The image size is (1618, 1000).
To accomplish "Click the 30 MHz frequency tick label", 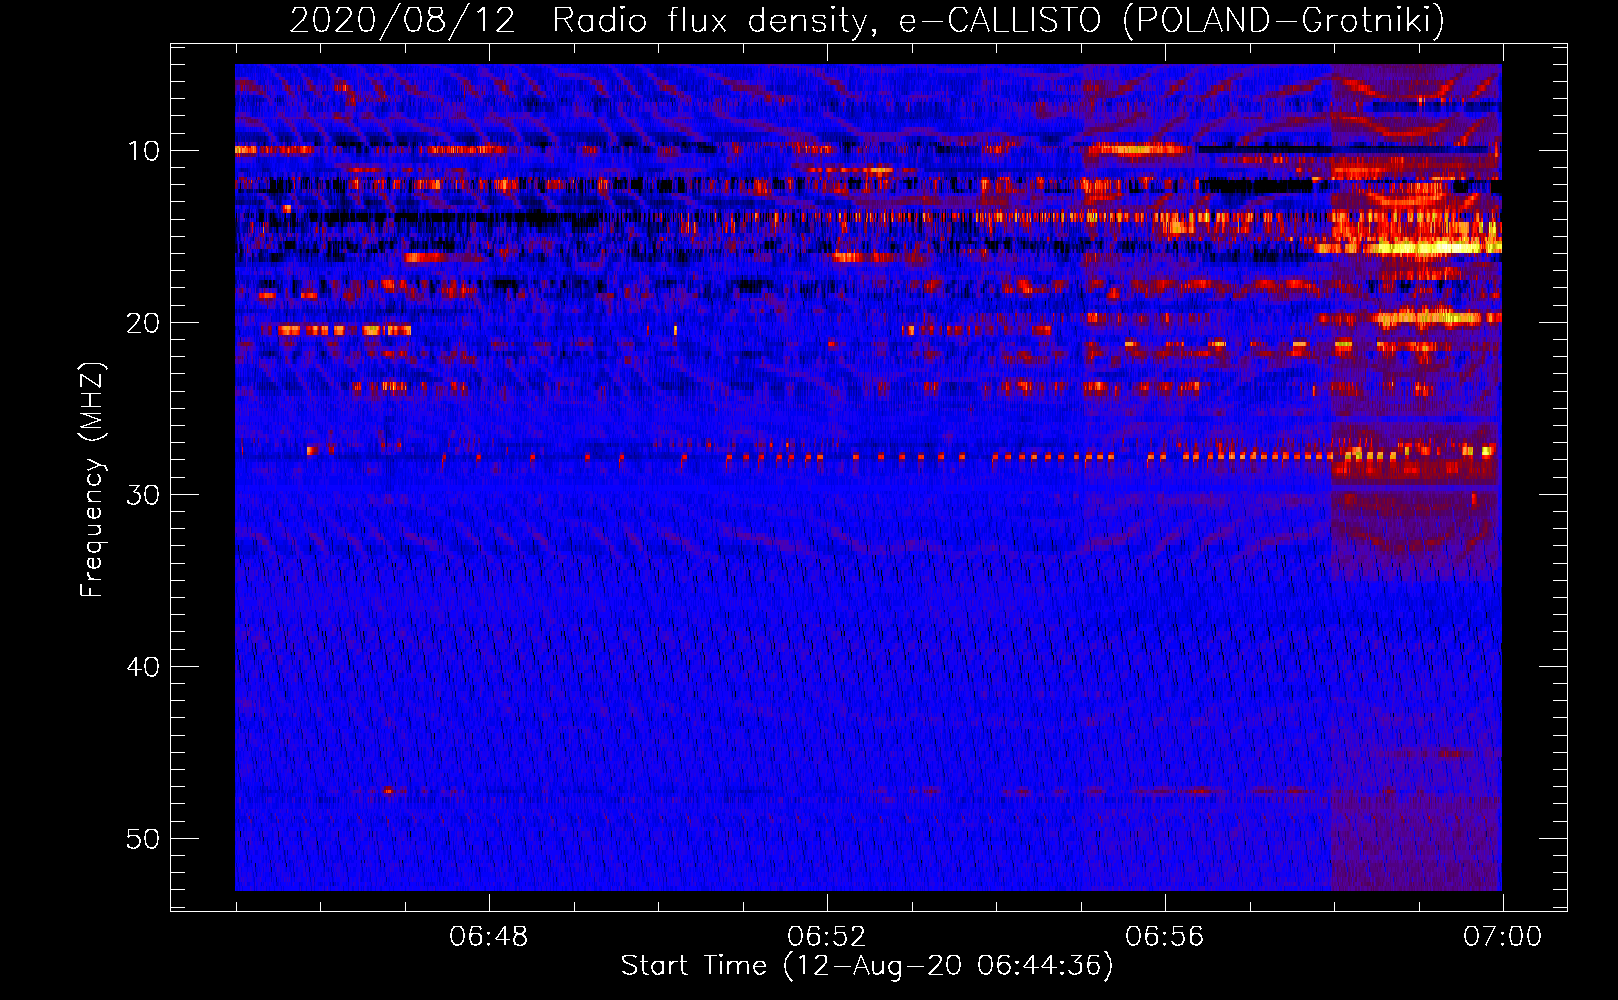I will [x=143, y=495].
